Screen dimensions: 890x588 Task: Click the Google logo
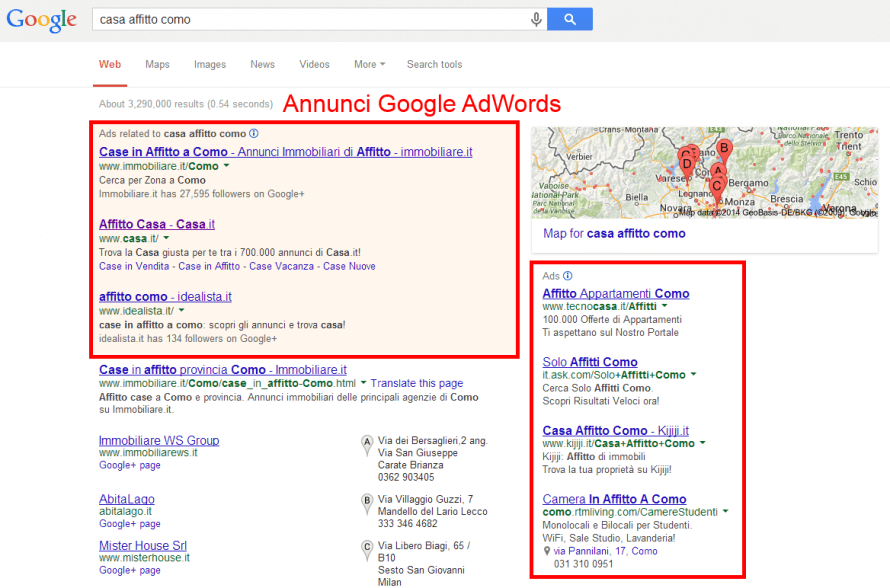tap(41, 20)
